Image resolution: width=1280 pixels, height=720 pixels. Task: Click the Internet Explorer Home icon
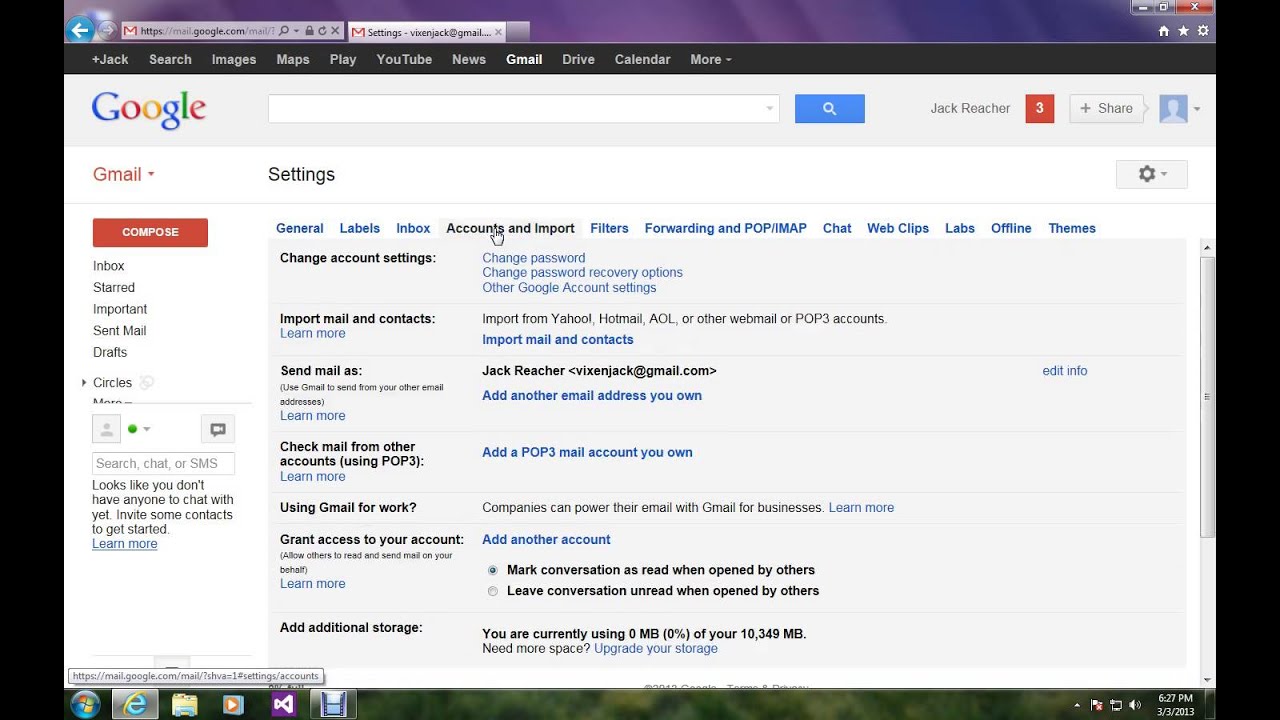click(1163, 31)
